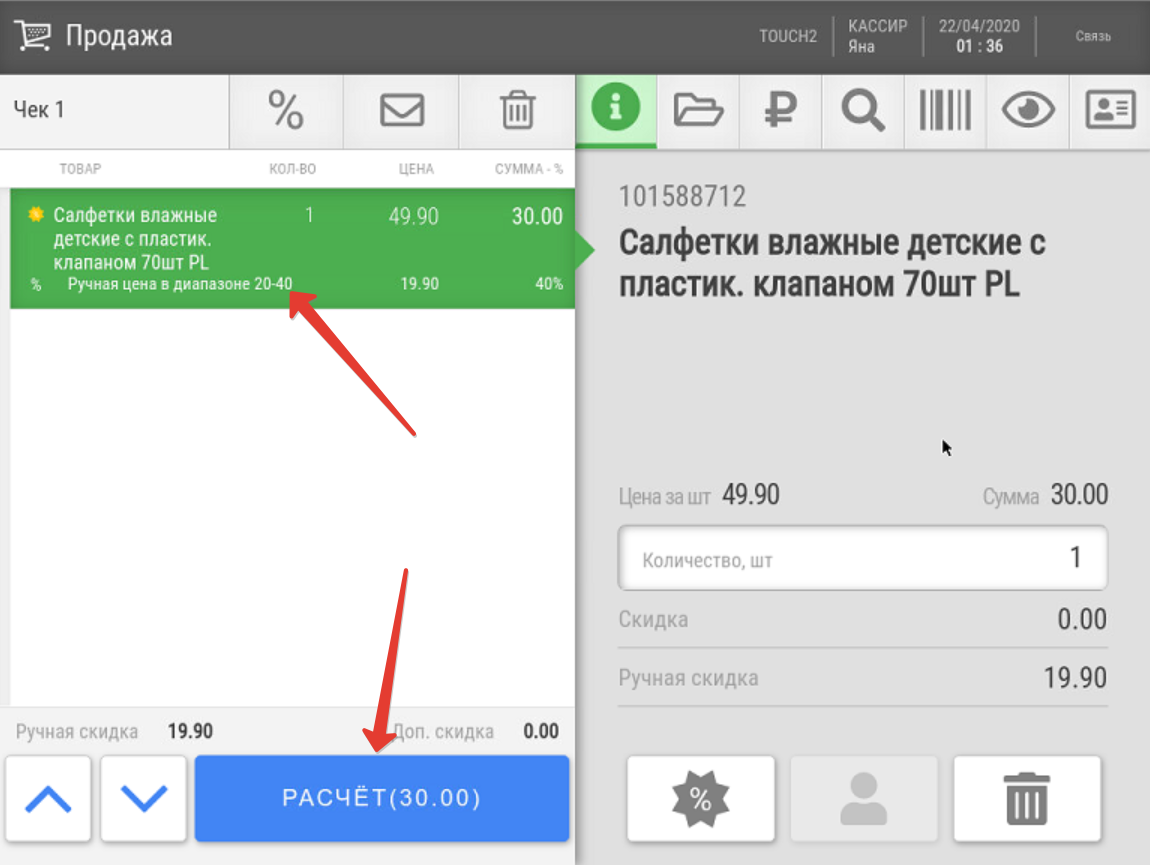This screenshot has height=865, width=1150.
Task: Select the green info tab icon
Action: pyautogui.click(x=616, y=109)
